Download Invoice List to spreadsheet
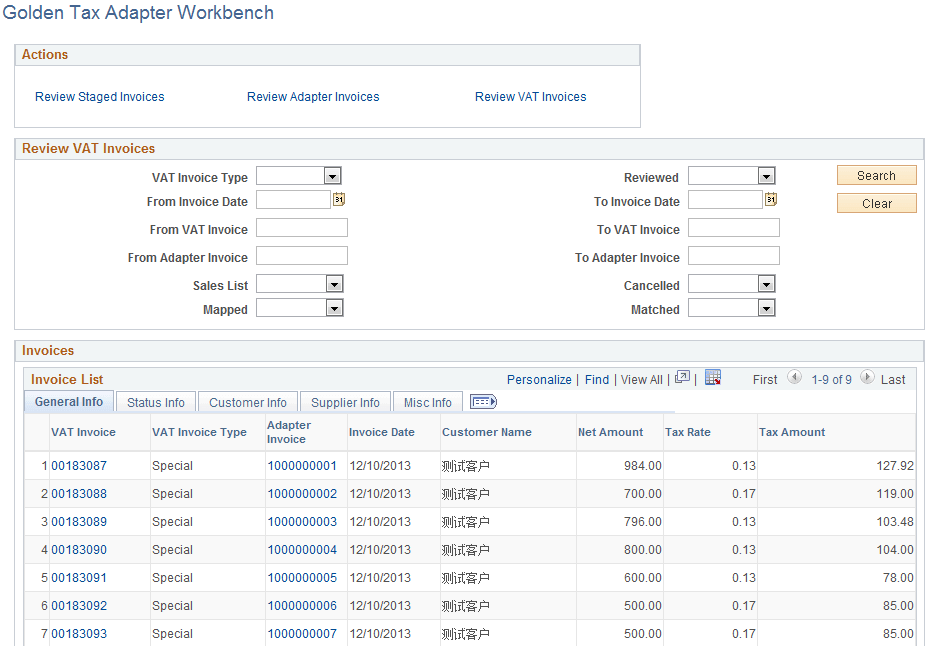 (x=713, y=379)
